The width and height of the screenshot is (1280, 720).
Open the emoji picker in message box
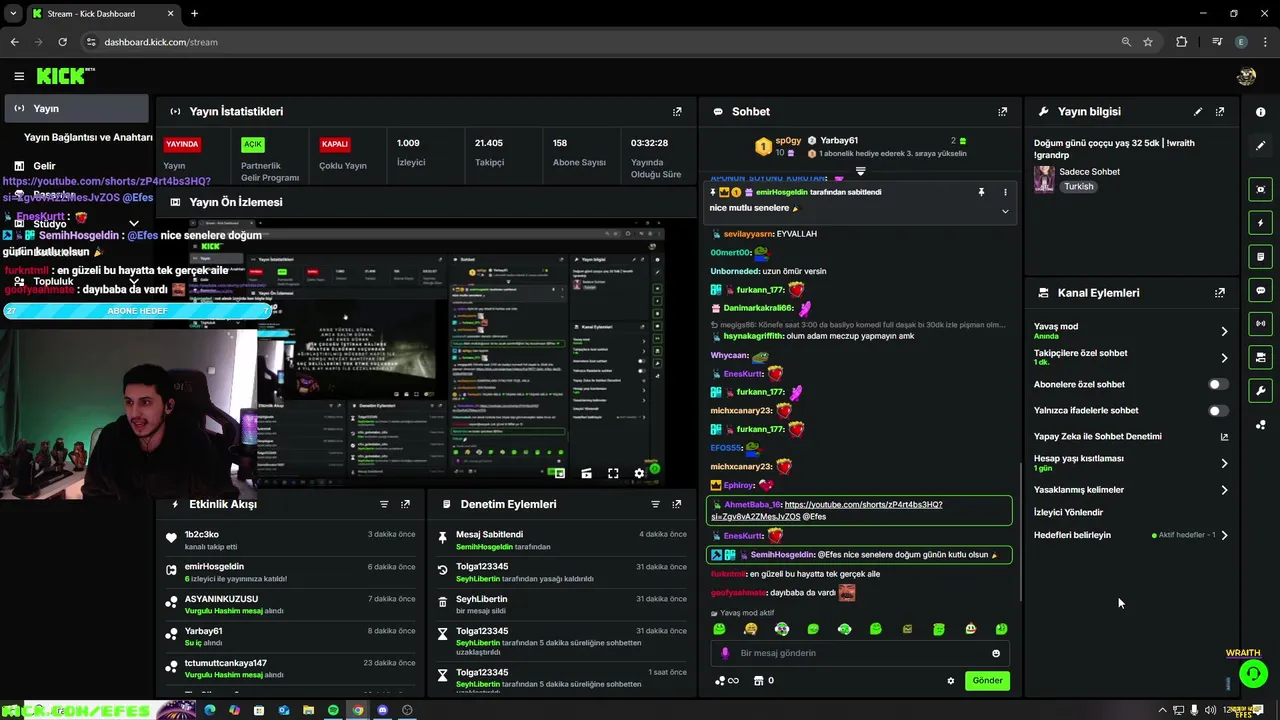tap(996, 653)
